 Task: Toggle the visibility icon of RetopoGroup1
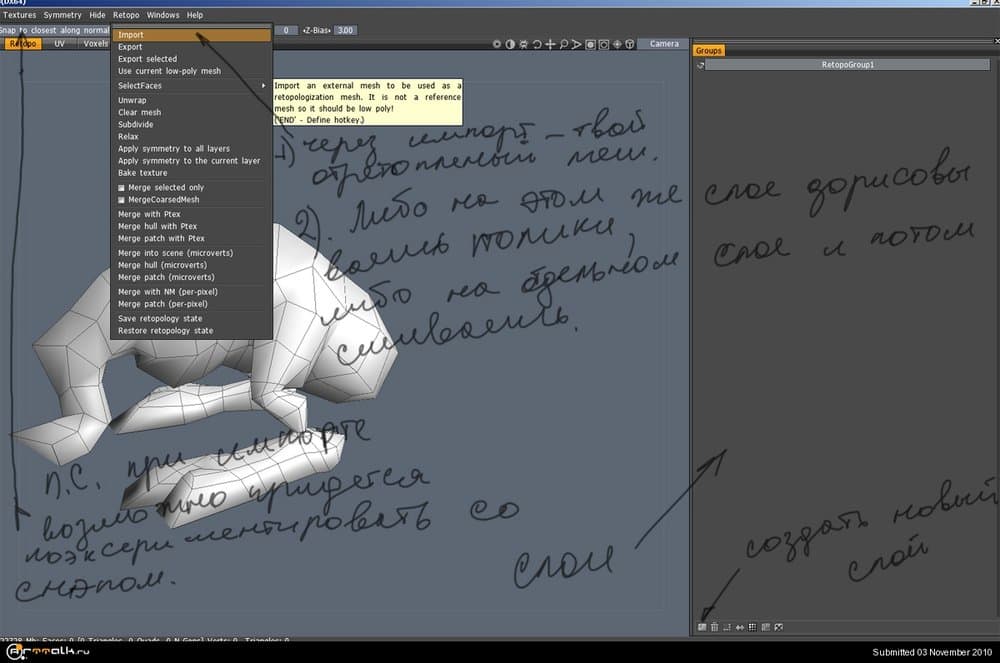coord(702,65)
